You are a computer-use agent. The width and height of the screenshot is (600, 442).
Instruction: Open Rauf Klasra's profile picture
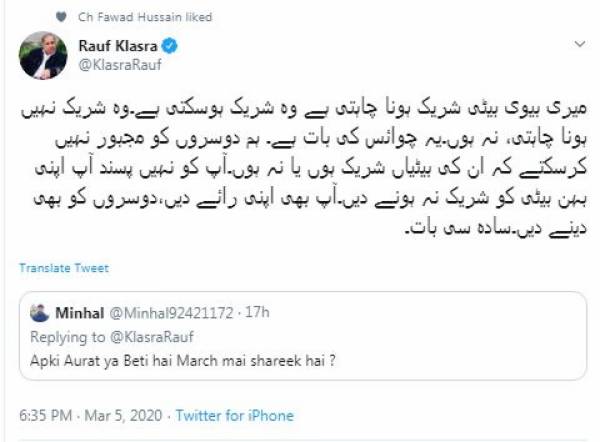pos(42,56)
